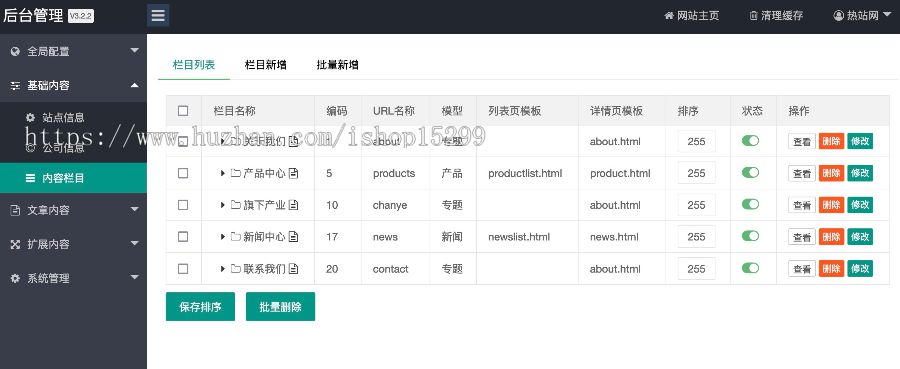Check the checkbox for 产品中心 row
Viewport: 900px width, 369px height.
pos(183,173)
